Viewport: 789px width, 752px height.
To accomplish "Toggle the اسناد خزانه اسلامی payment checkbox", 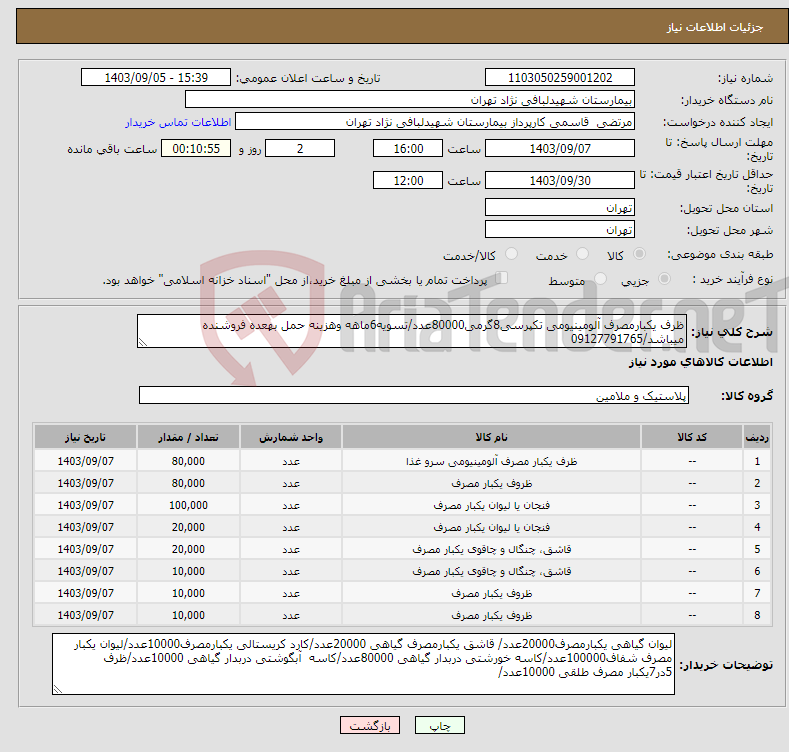I will point(502,277).
